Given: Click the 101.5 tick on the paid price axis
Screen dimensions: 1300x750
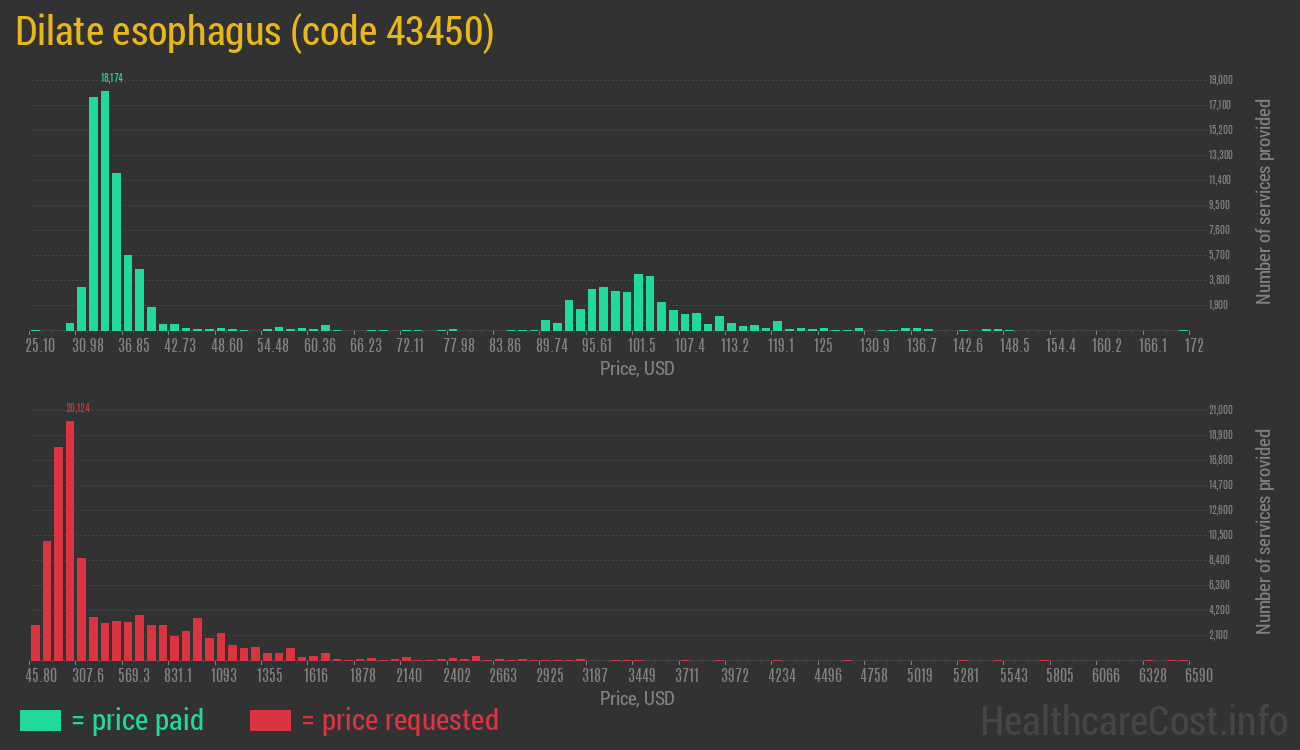Looking at the screenshot, I should tap(641, 346).
